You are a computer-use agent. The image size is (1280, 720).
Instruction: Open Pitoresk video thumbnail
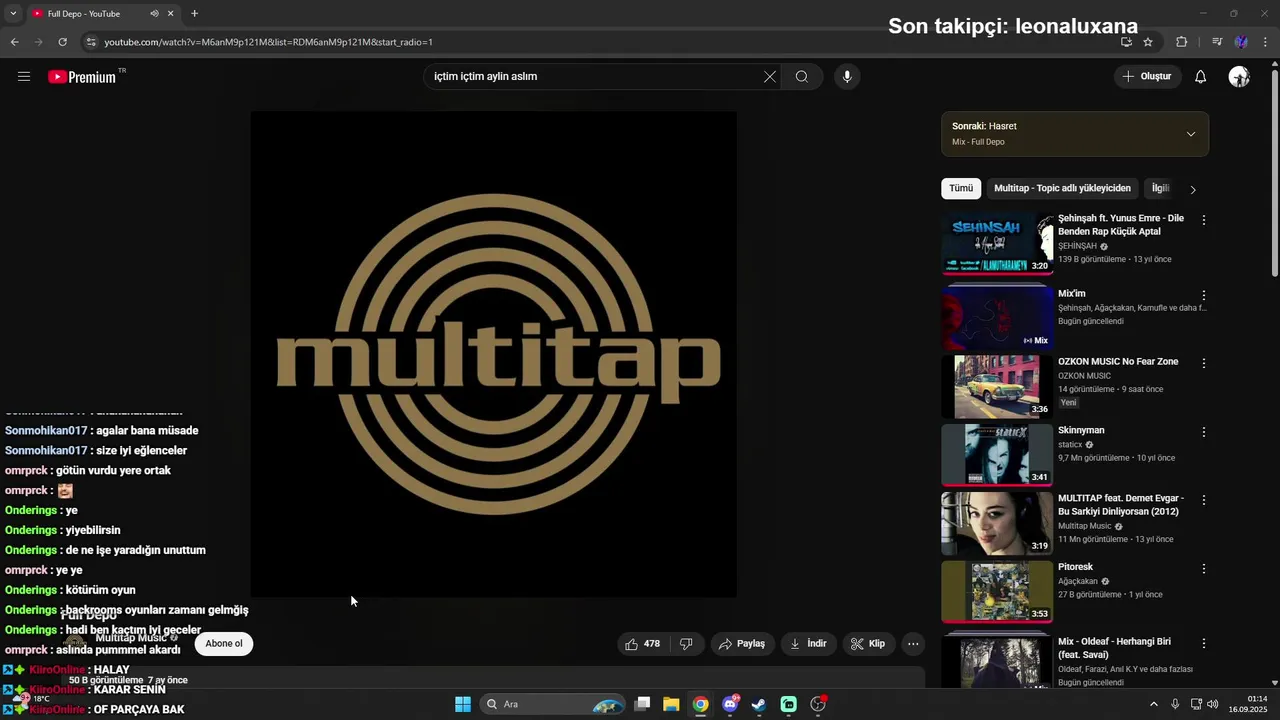point(997,592)
